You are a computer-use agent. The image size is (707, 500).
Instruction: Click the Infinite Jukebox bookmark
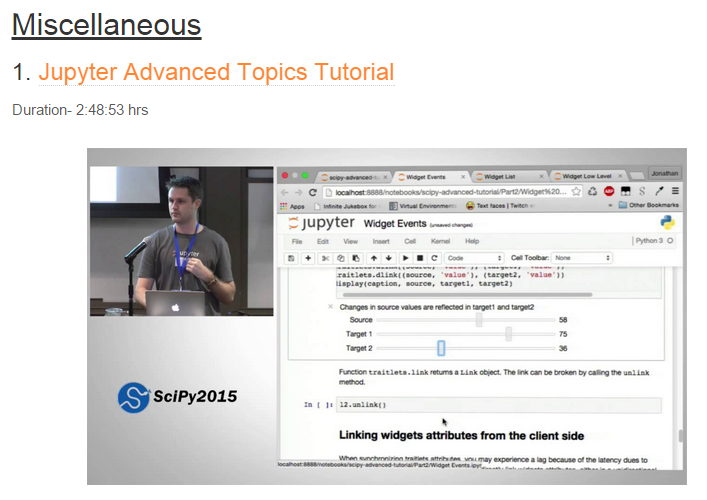point(346,206)
